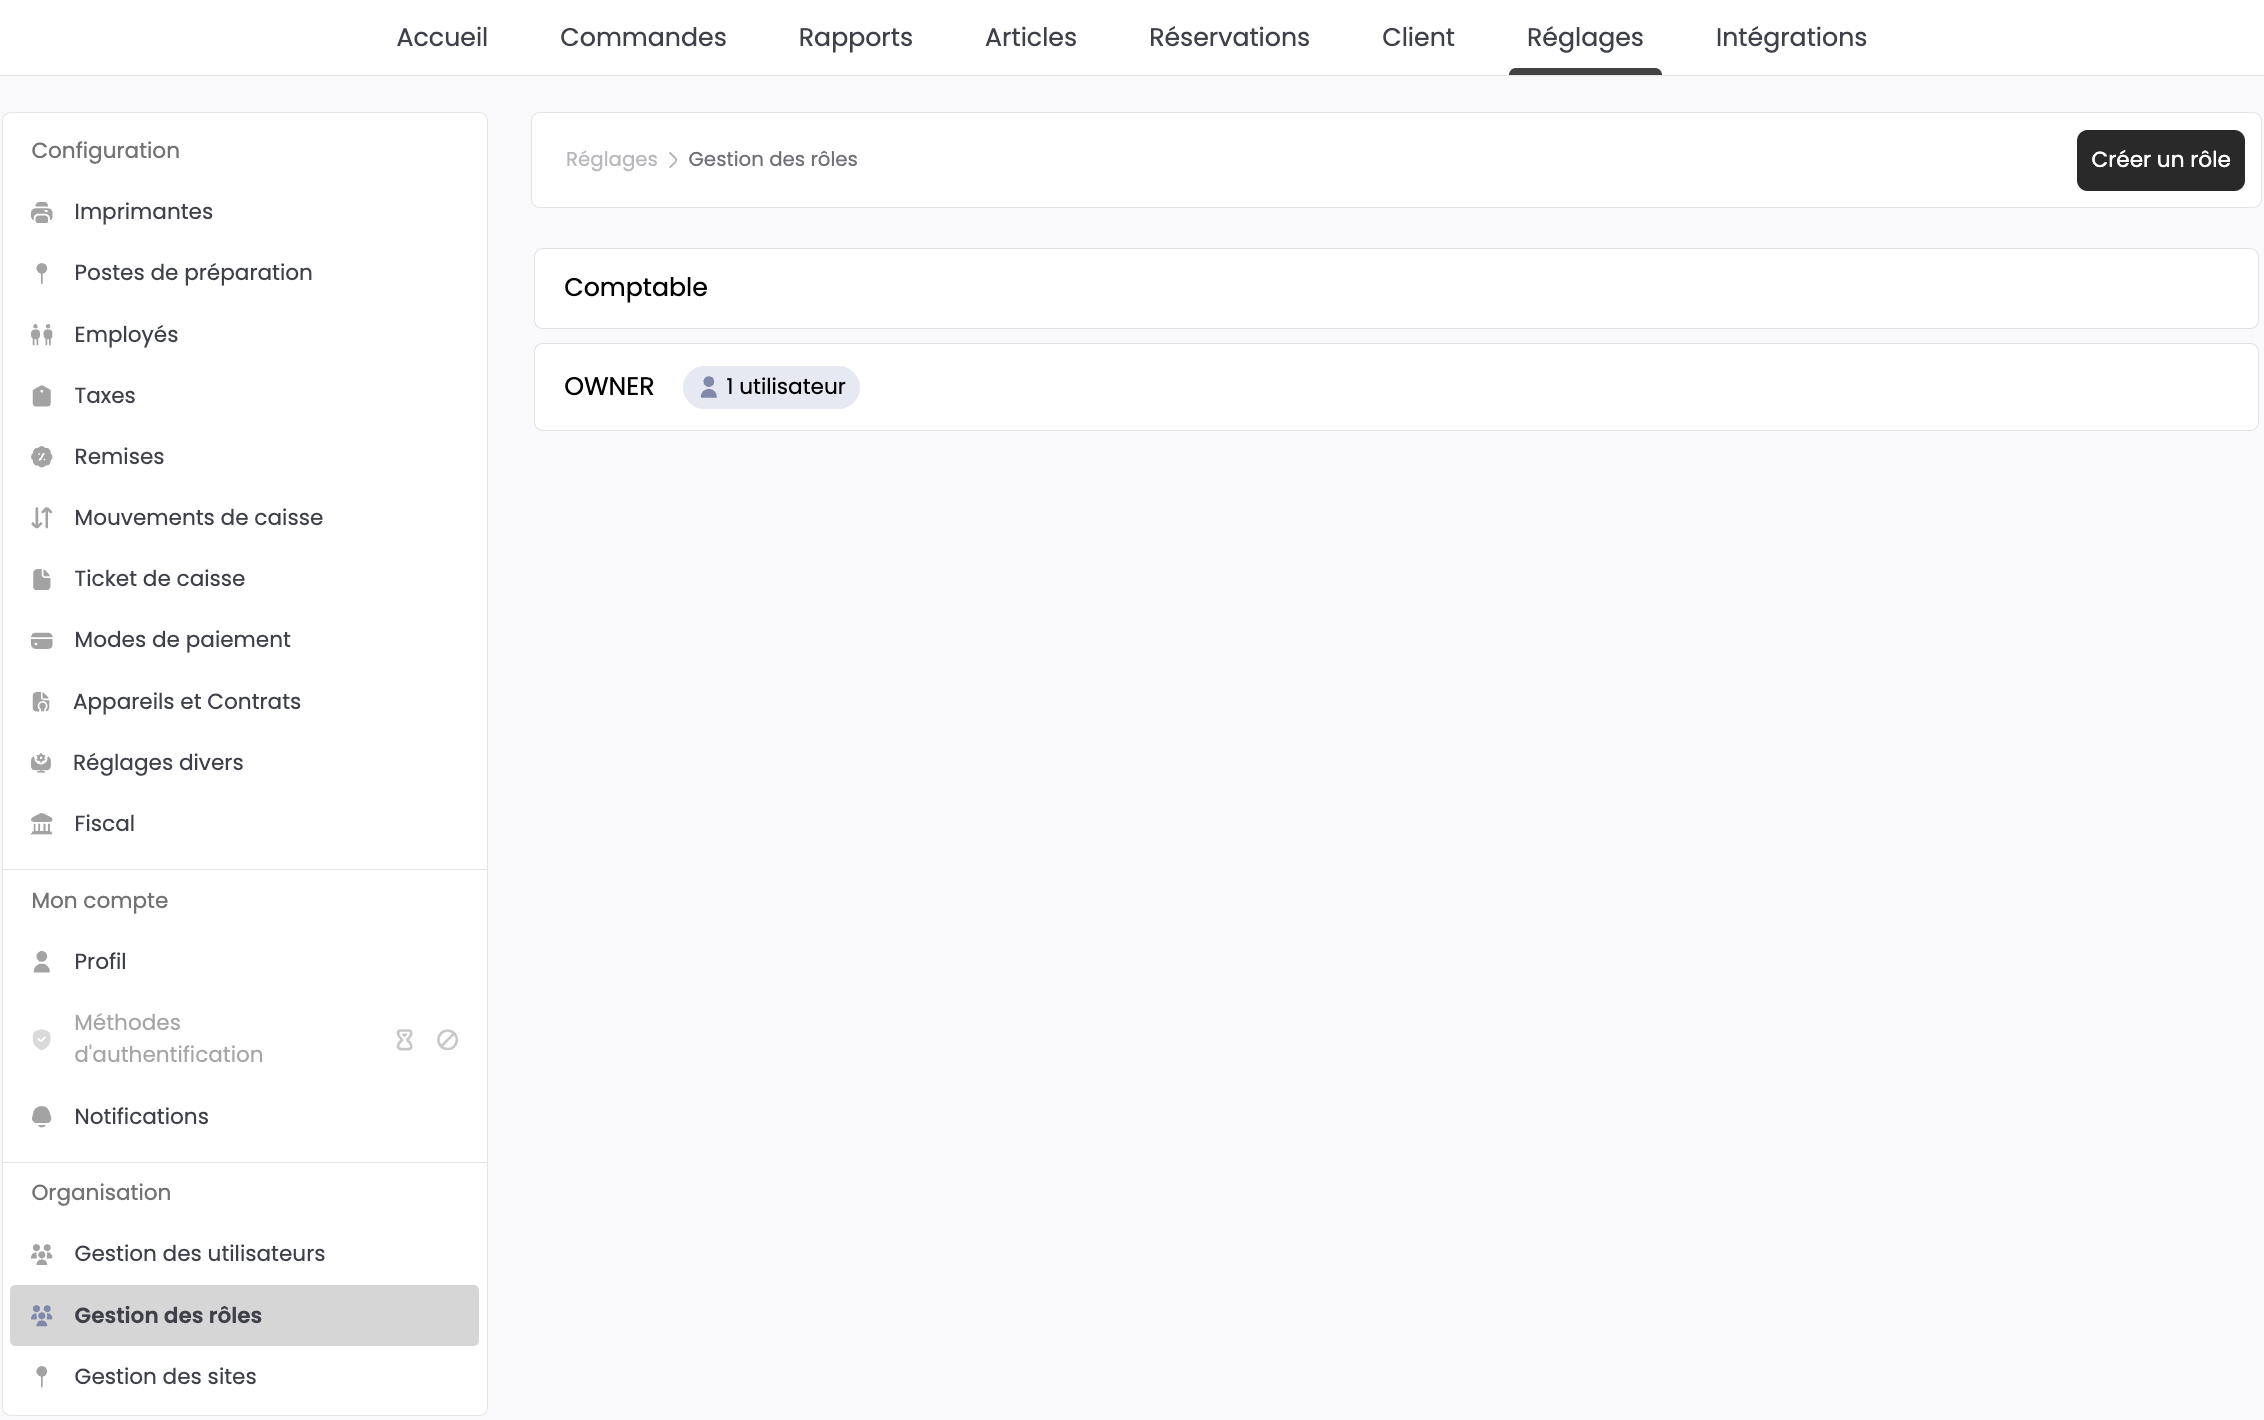Click the Fiscal bank building icon

[42, 824]
